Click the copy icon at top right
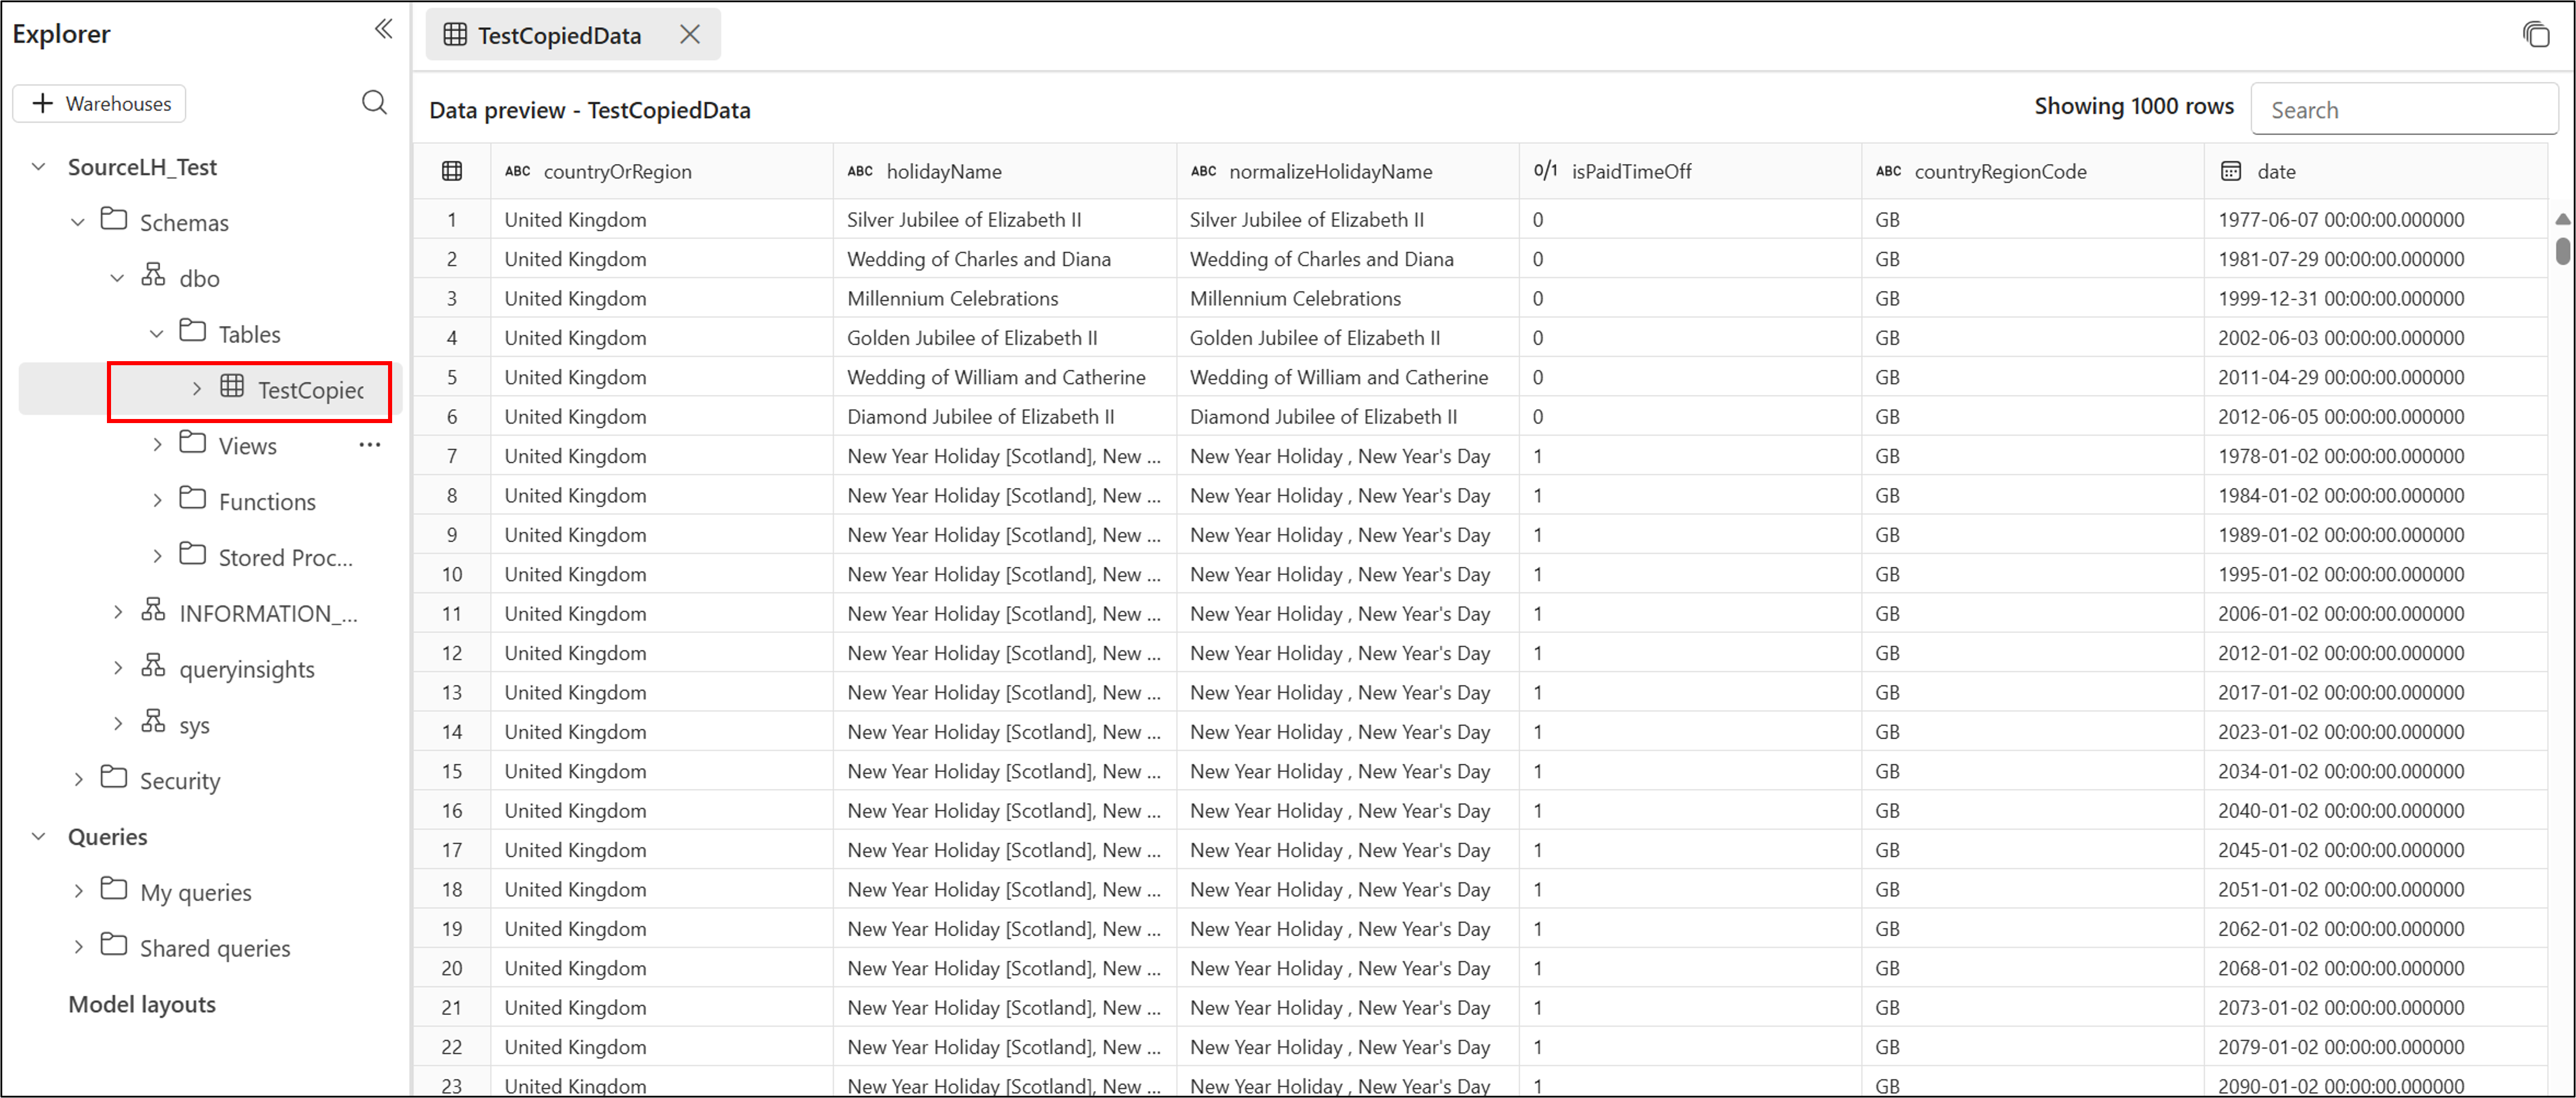Image resolution: width=2576 pixels, height=1098 pixels. 2536,35
